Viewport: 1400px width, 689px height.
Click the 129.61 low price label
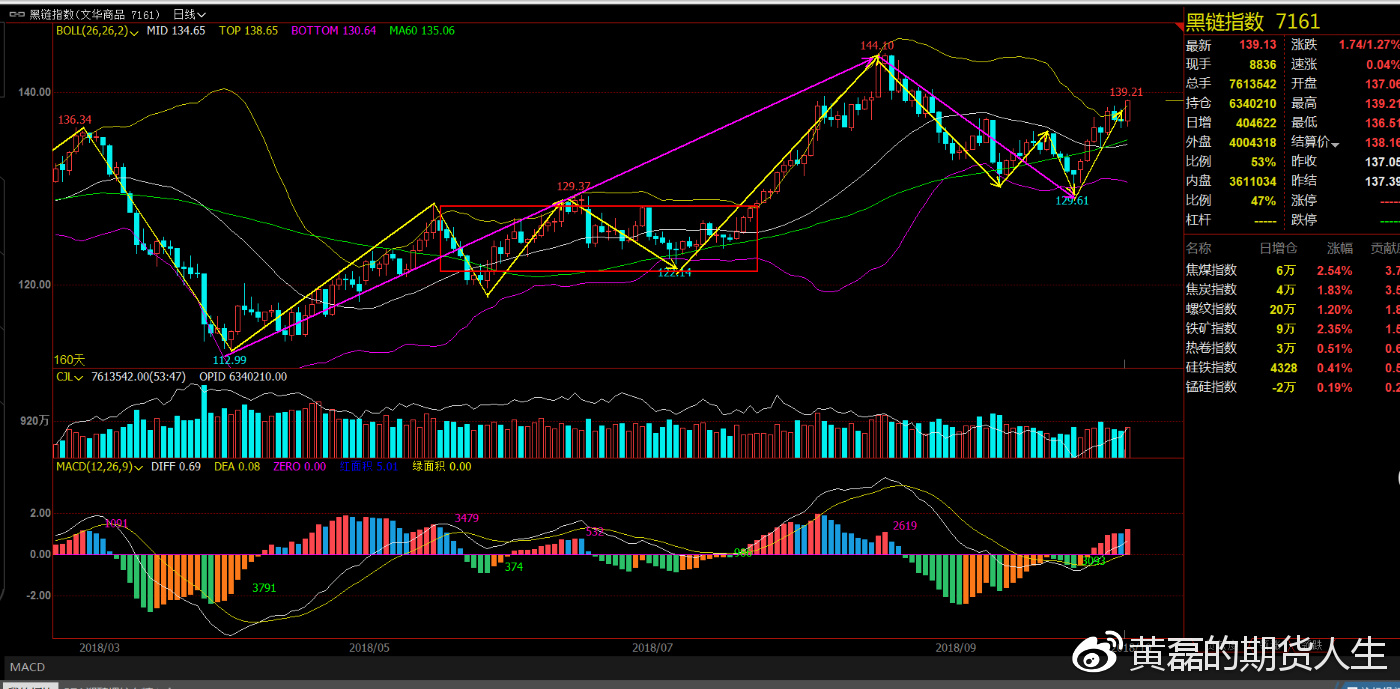point(1072,200)
